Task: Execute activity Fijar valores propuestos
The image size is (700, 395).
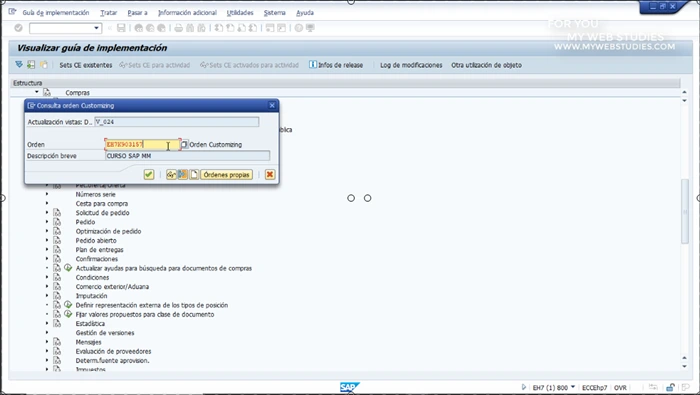Action: pyautogui.click(x=68, y=314)
